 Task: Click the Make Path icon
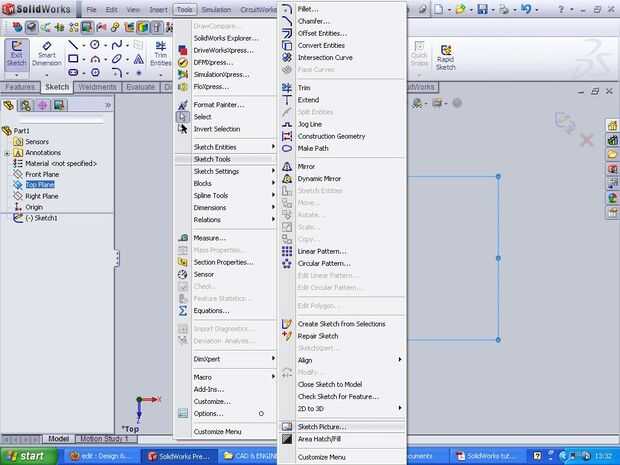(x=287, y=148)
